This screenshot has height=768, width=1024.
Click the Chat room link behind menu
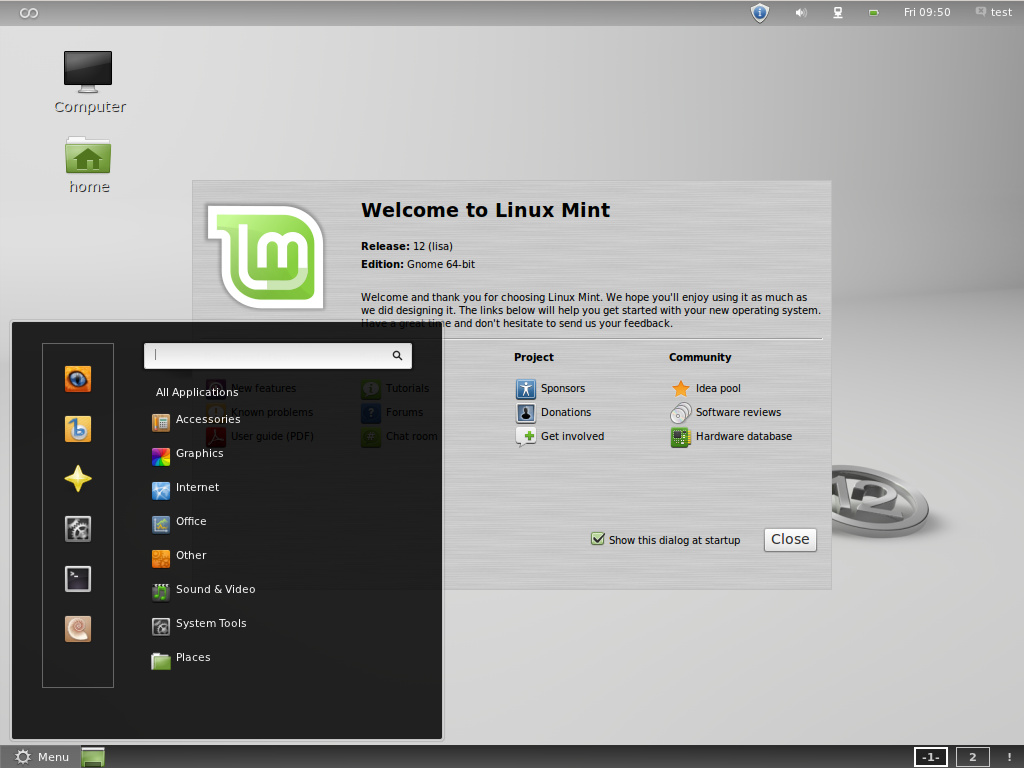click(x=411, y=436)
